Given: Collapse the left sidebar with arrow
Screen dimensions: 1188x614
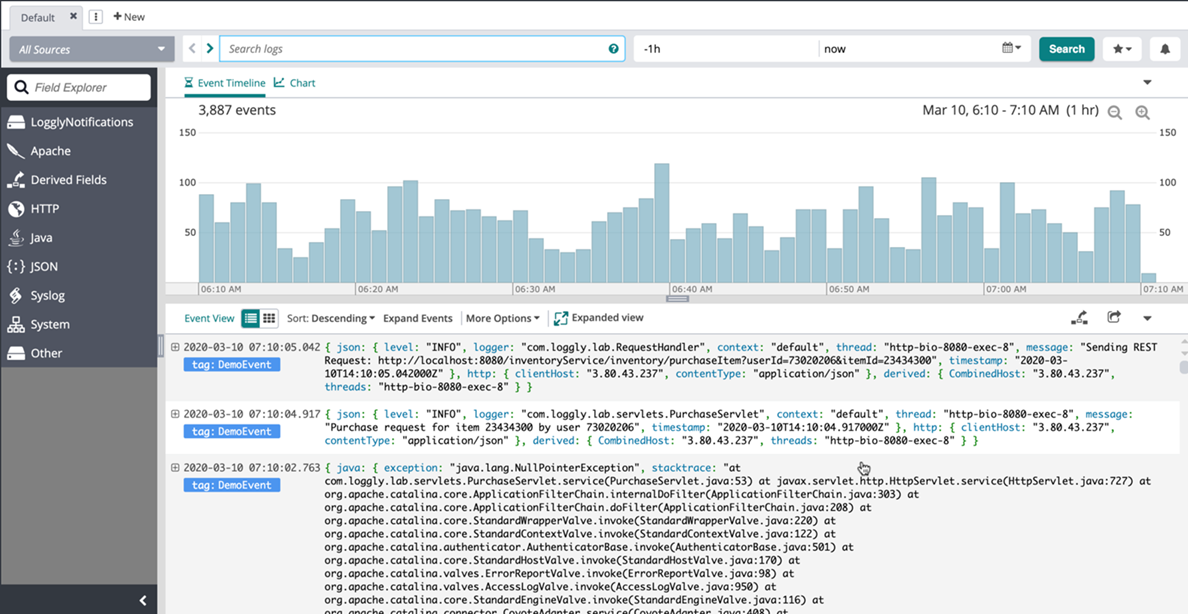Looking at the screenshot, I should click(x=142, y=600).
